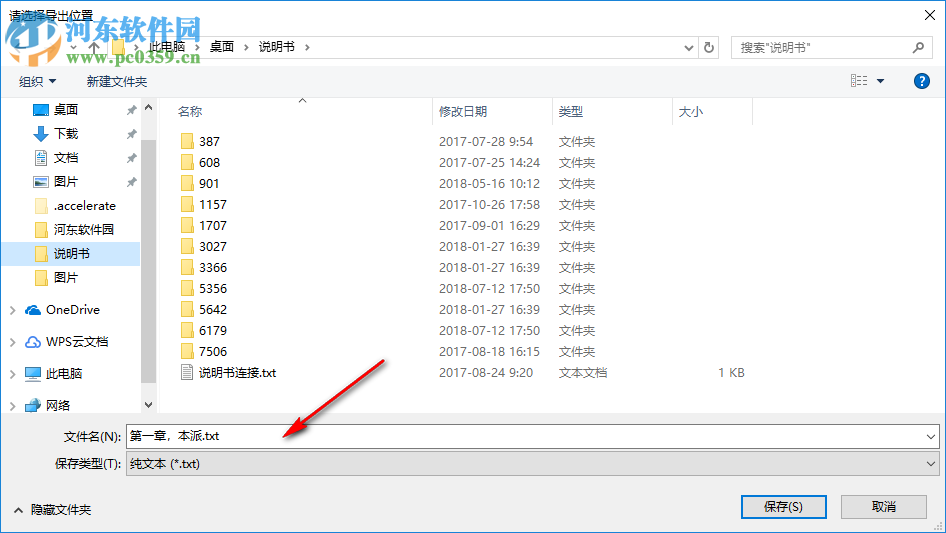Select 文档 in quick access

point(66,158)
